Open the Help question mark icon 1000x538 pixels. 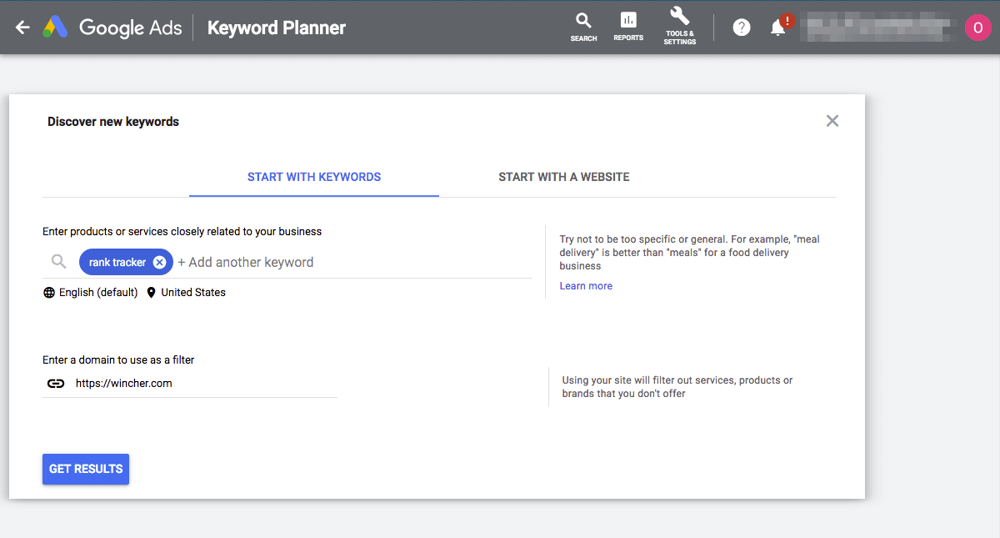[741, 27]
